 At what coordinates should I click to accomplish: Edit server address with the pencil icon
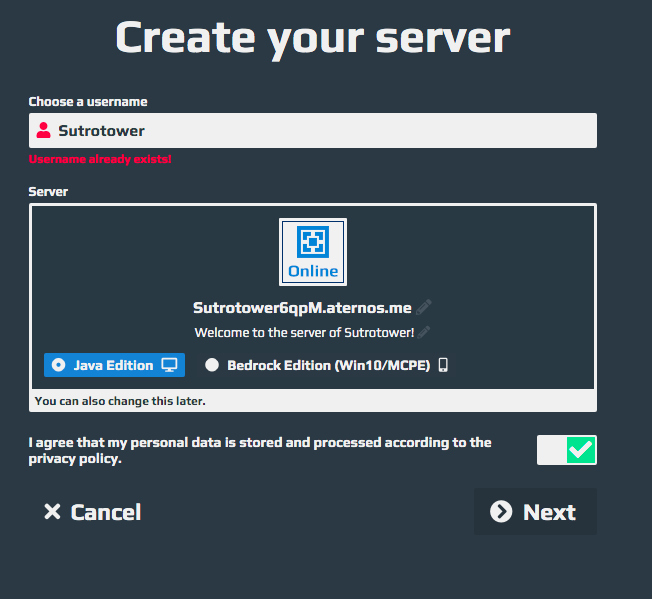tap(424, 307)
